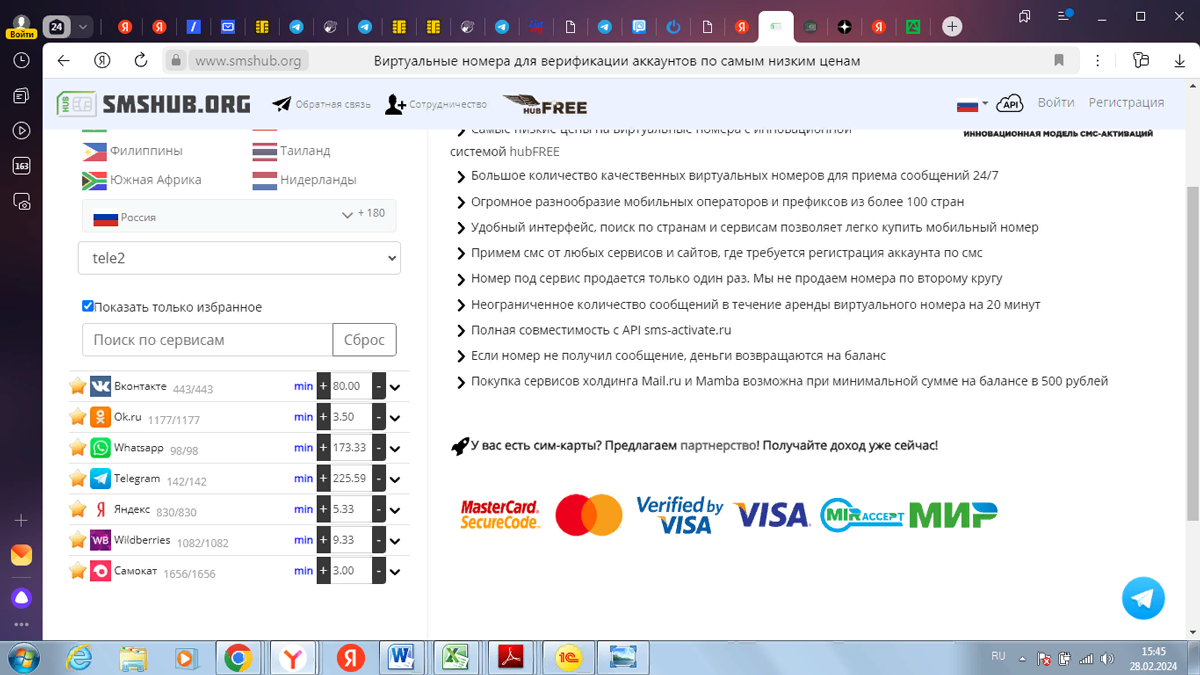Click min link for Вконтакте
The width and height of the screenshot is (1200, 675).
(x=303, y=386)
